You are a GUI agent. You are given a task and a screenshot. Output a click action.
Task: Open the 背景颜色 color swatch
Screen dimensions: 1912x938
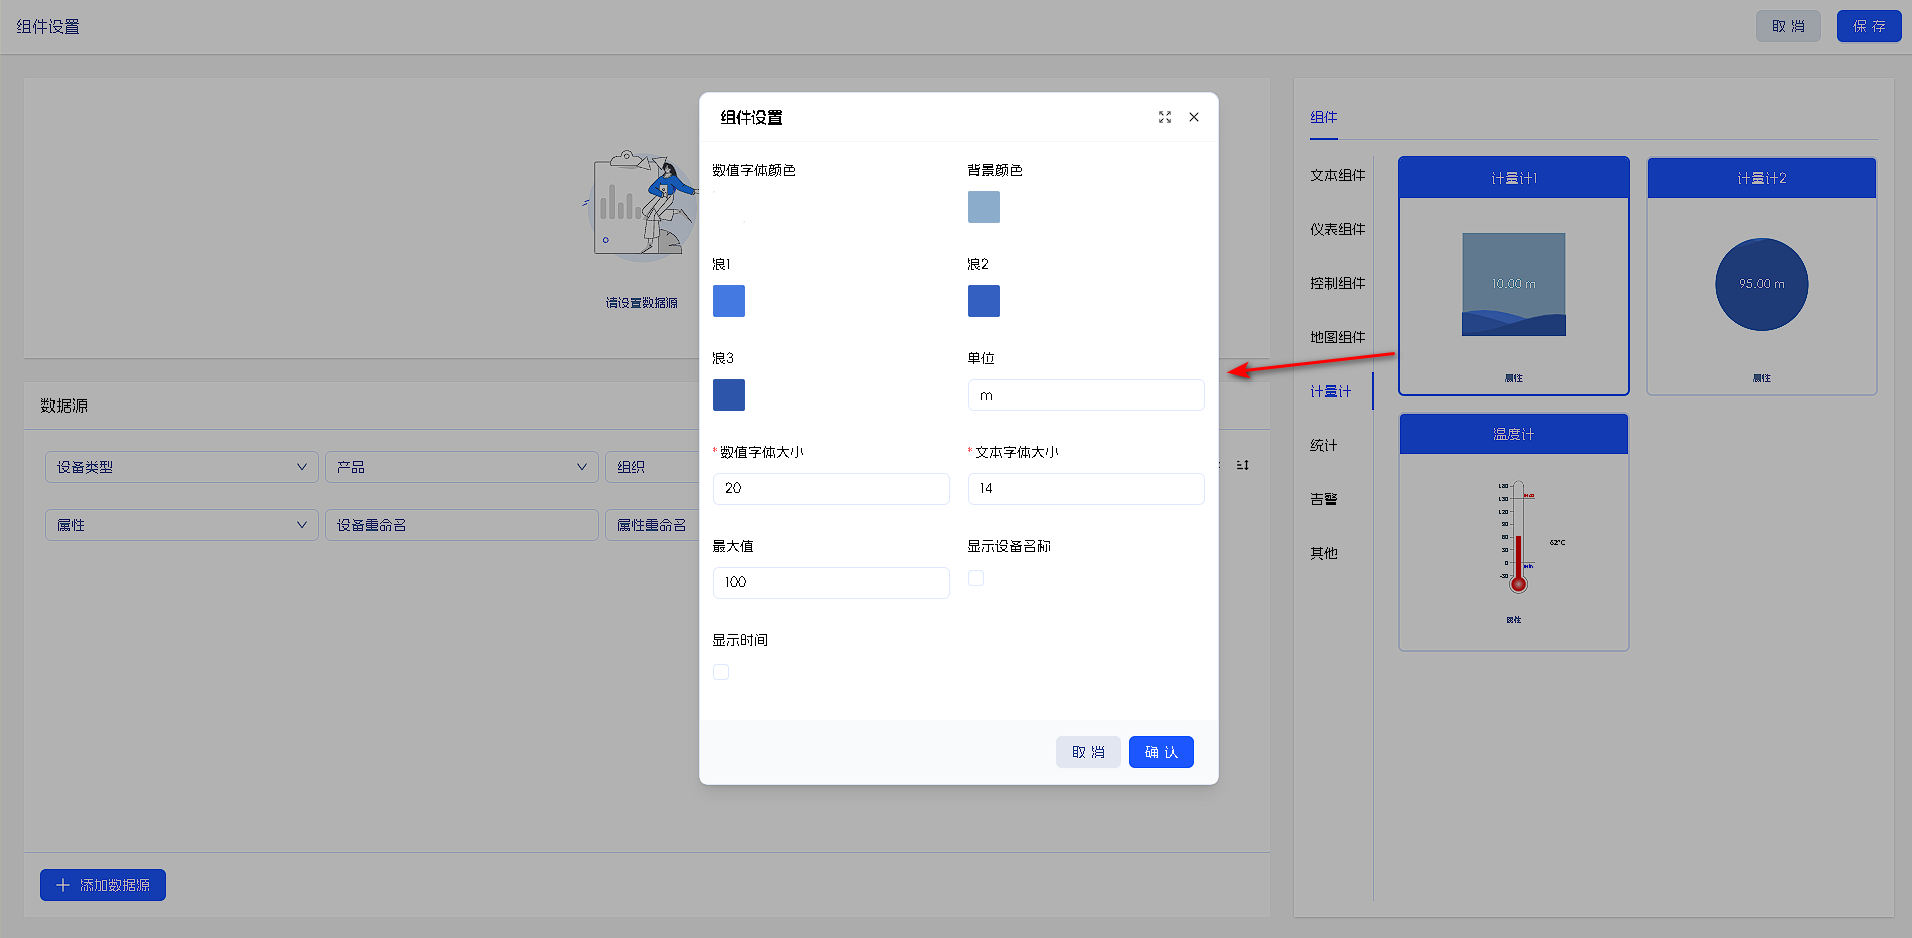point(984,207)
